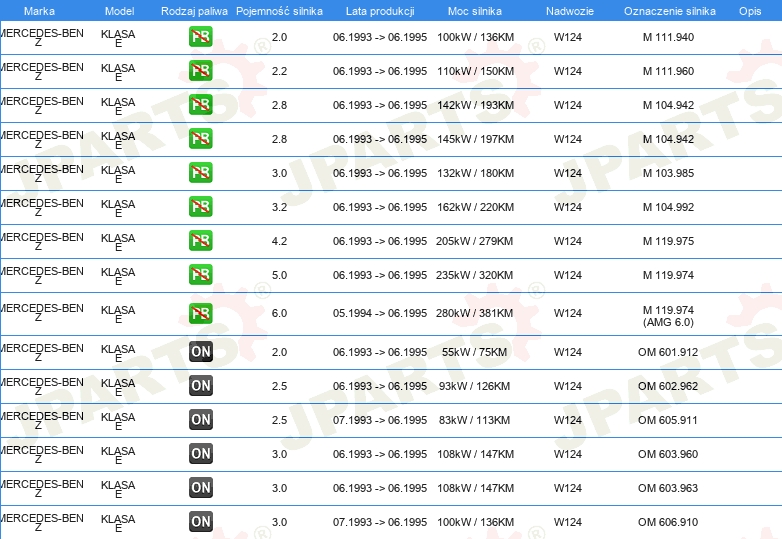The width and height of the screenshot is (782, 539).
Task: Click power value 83kW / 113KM
Action: tap(474, 420)
